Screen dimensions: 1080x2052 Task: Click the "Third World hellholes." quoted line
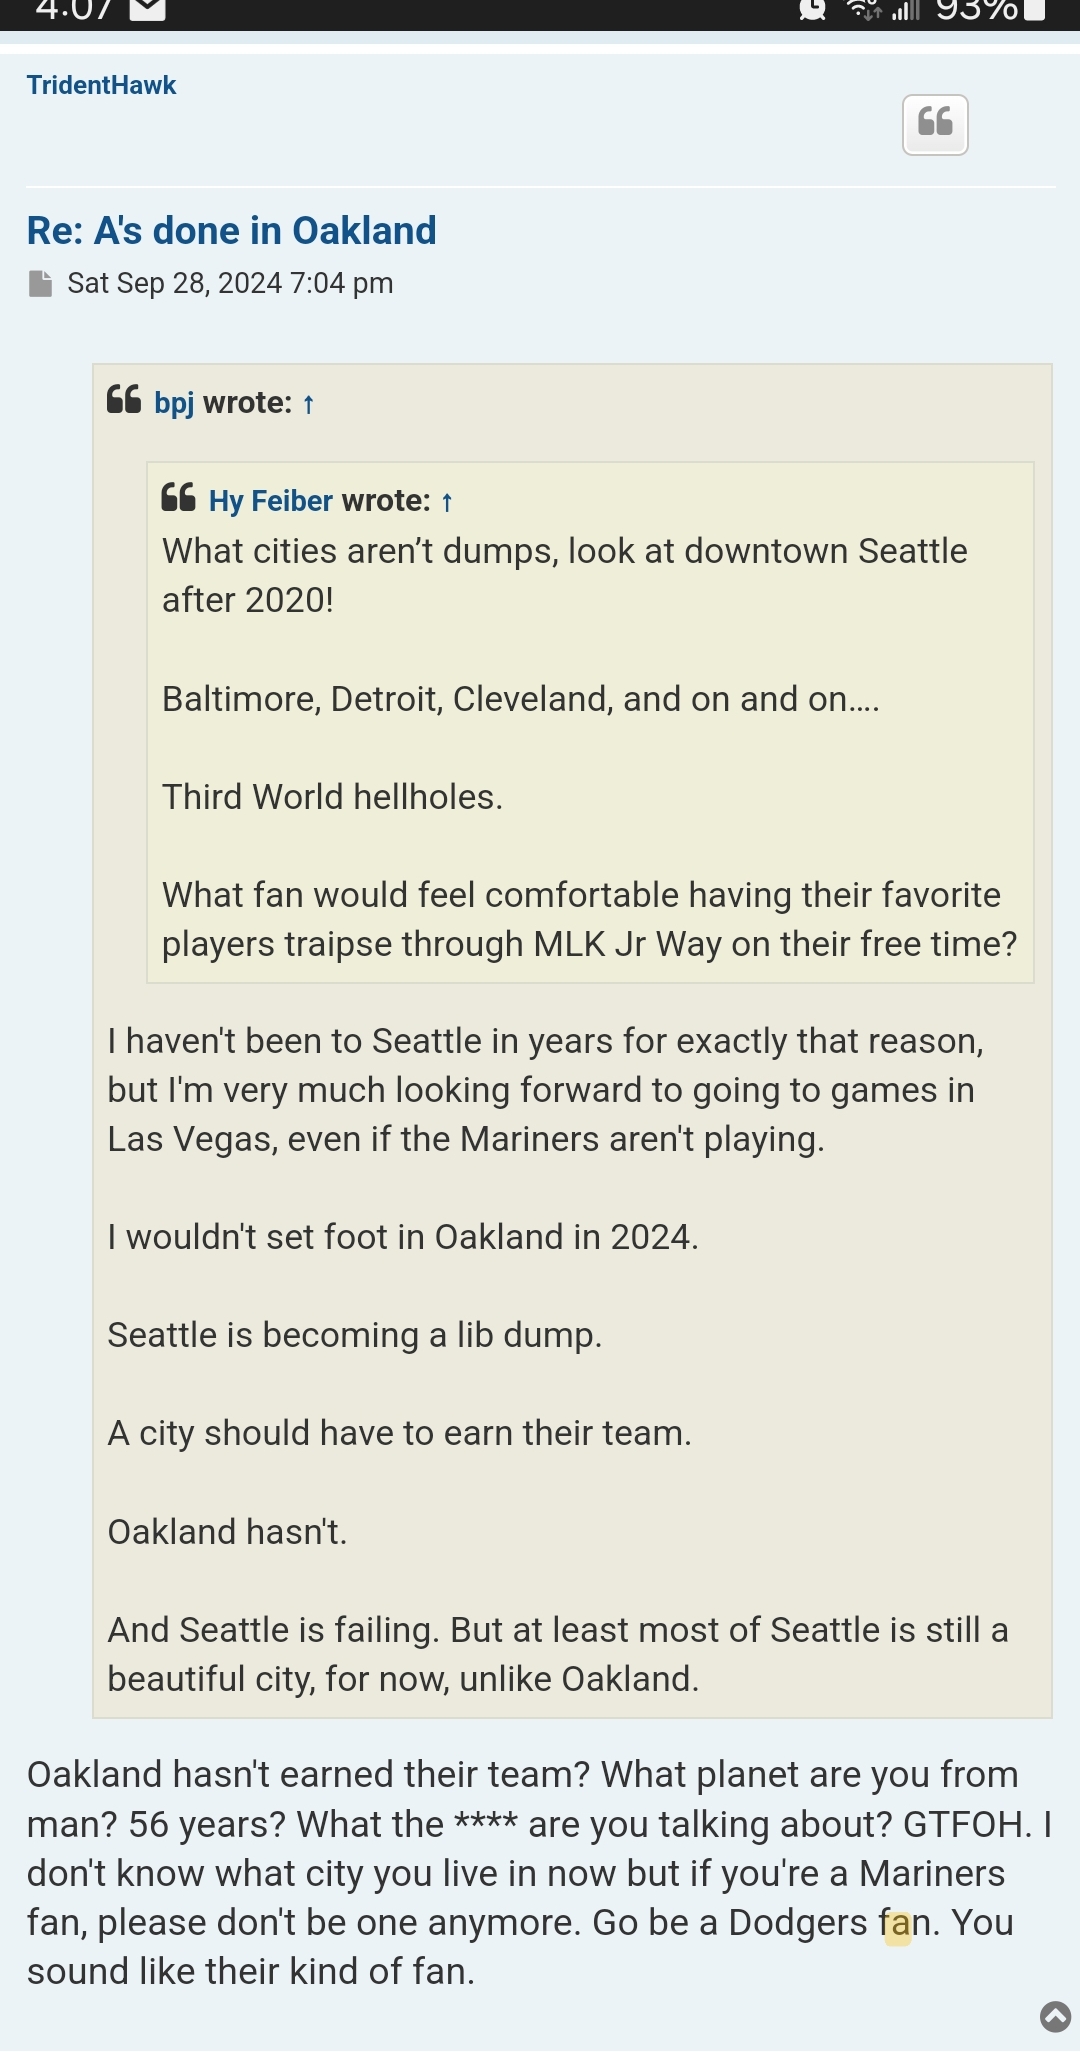point(332,797)
